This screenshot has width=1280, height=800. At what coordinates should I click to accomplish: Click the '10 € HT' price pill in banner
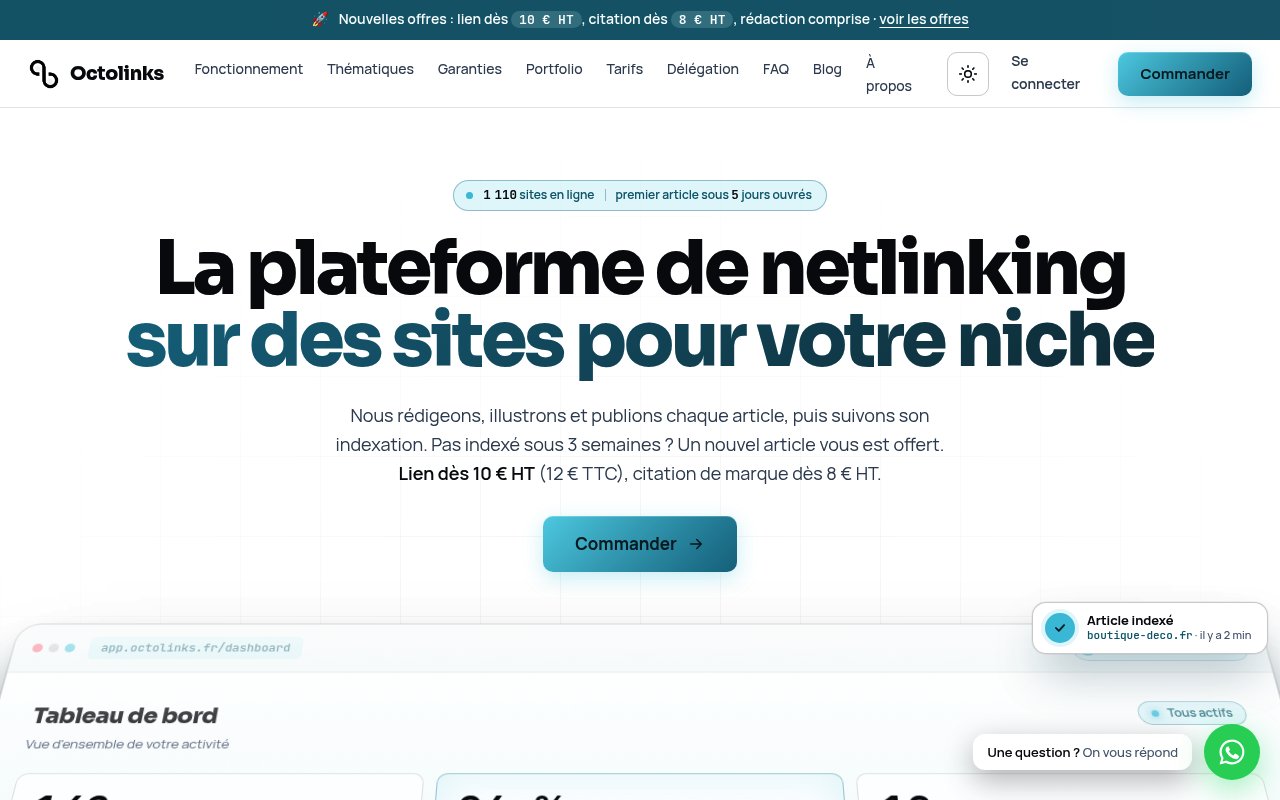point(547,20)
